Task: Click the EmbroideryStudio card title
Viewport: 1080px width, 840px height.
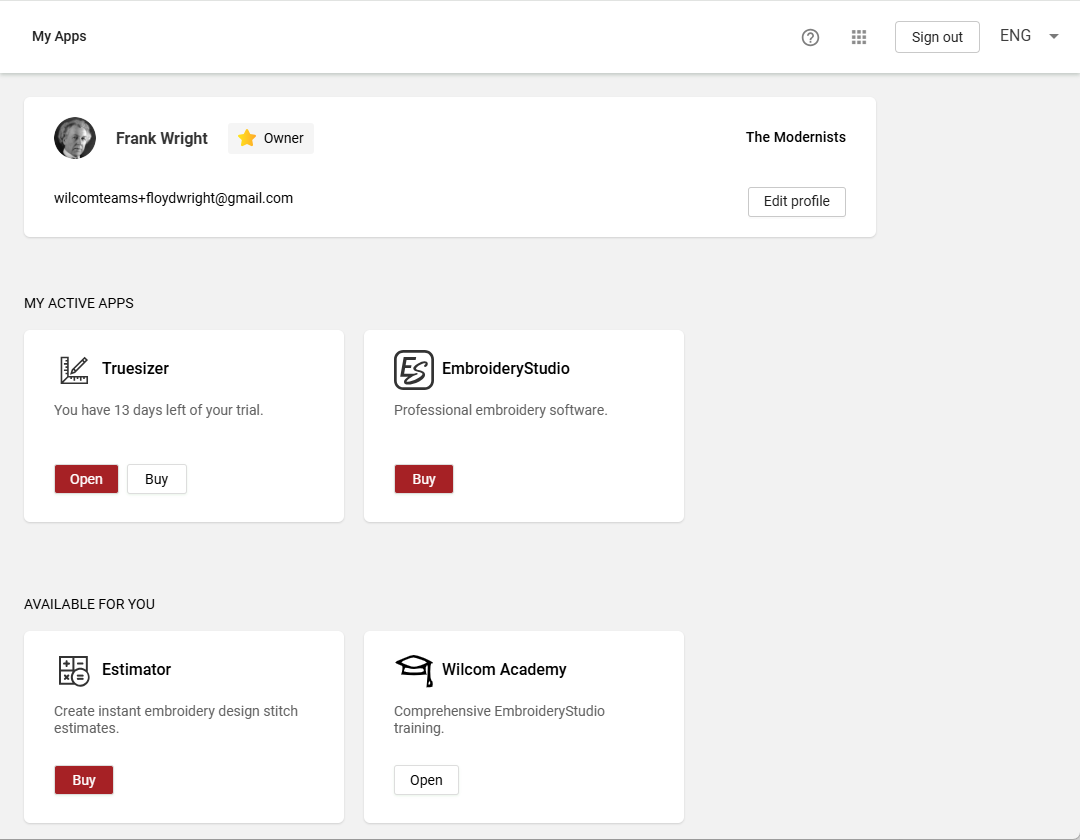Action: click(506, 368)
